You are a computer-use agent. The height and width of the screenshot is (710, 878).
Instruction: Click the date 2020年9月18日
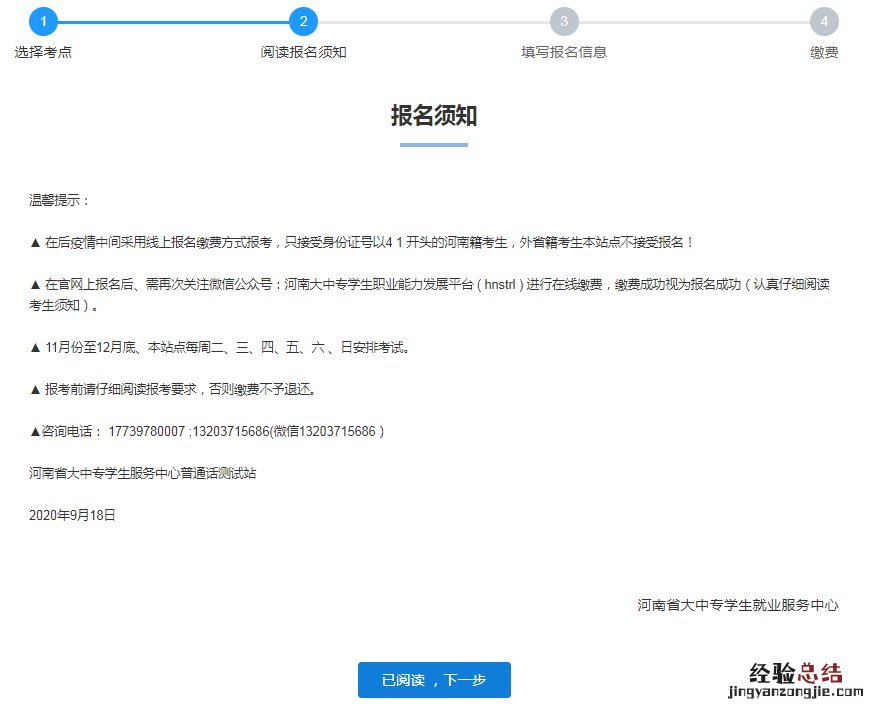point(73,515)
